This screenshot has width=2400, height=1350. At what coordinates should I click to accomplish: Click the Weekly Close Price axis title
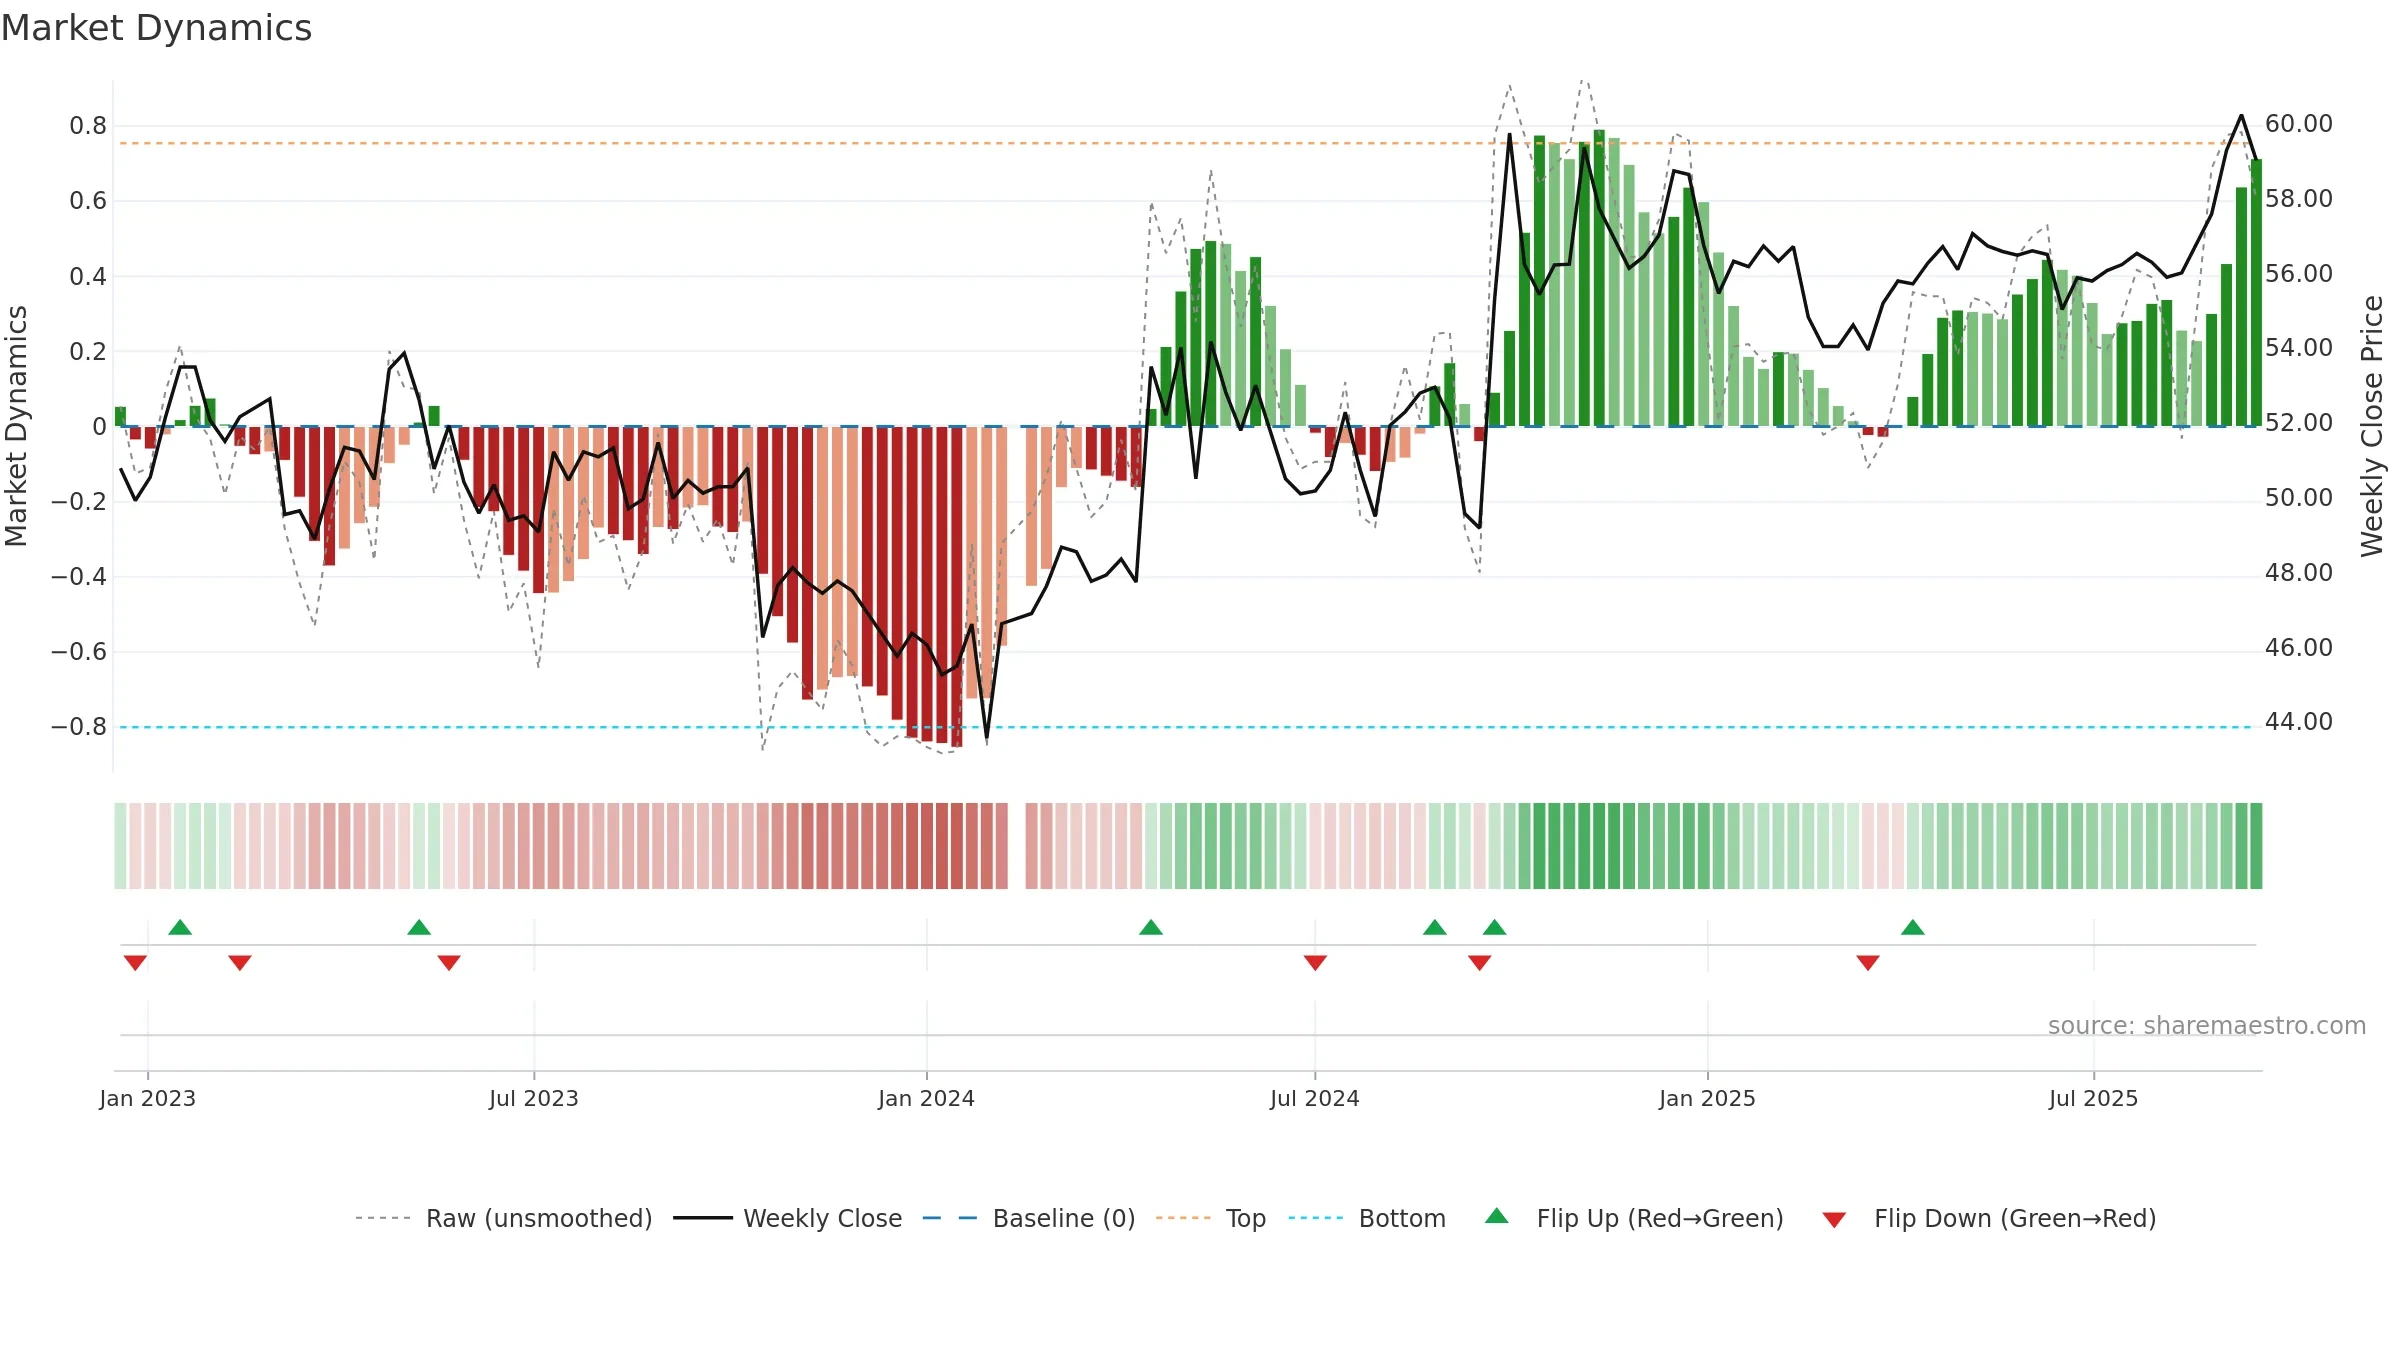[2372, 426]
